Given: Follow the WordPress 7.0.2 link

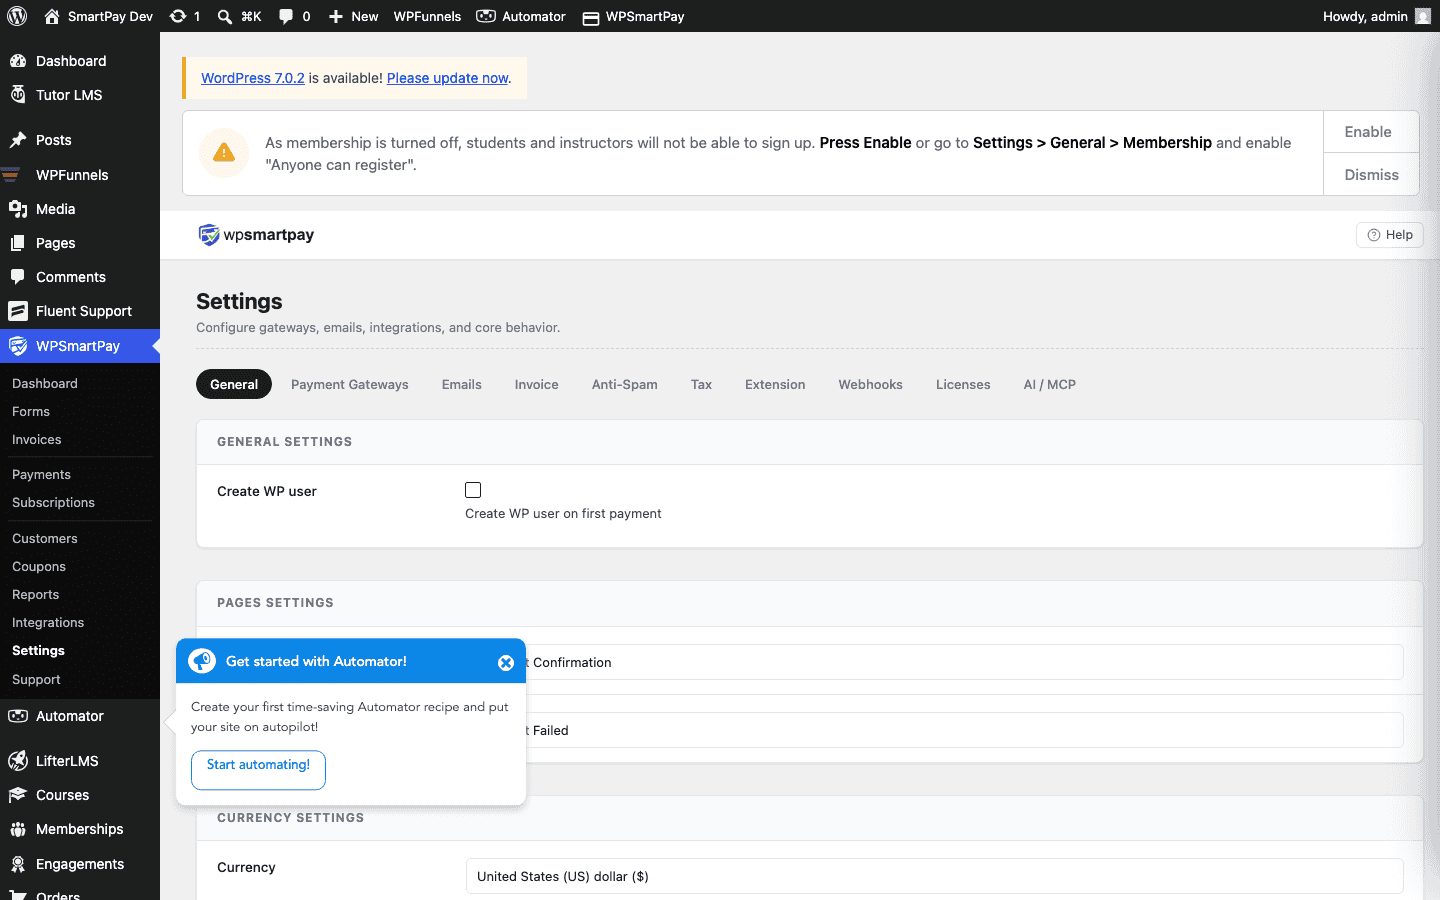Looking at the screenshot, I should click(253, 78).
